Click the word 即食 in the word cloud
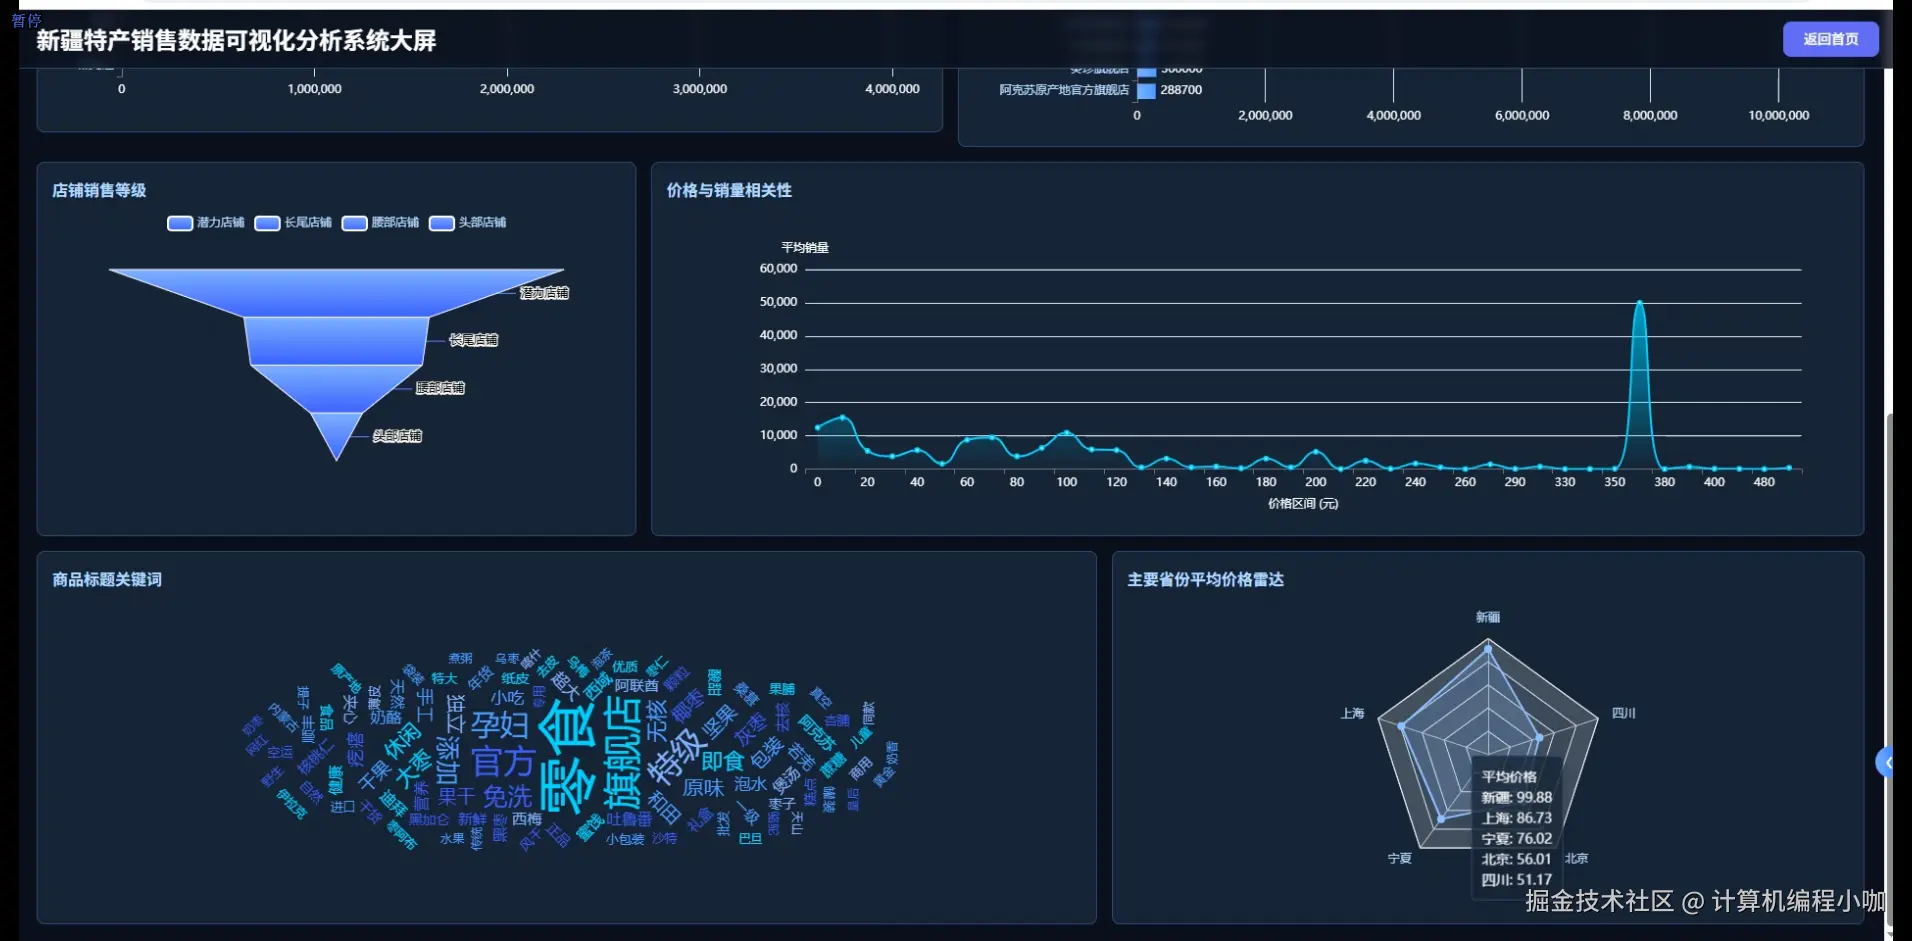 click(723, 762)
